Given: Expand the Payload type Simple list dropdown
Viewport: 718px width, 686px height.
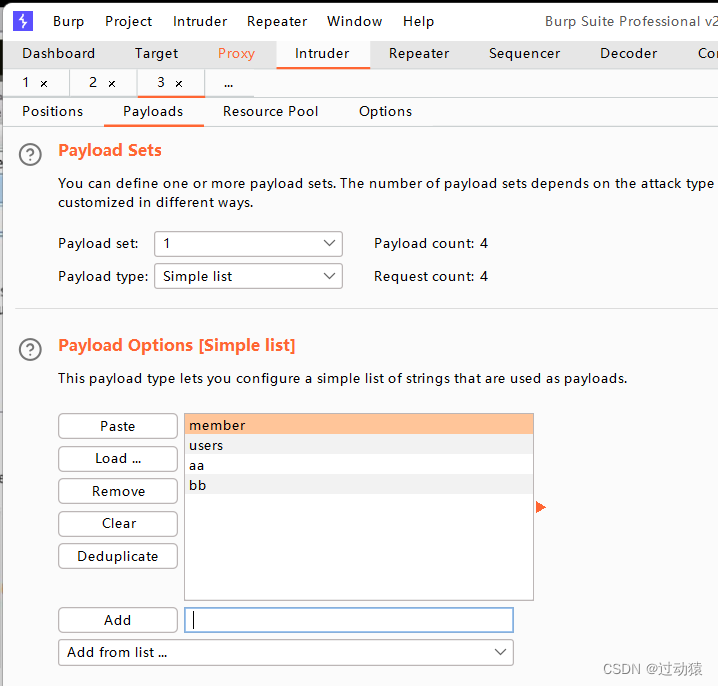Looking at the screenshot, I should pyautogui.click(x=248, y=276).
